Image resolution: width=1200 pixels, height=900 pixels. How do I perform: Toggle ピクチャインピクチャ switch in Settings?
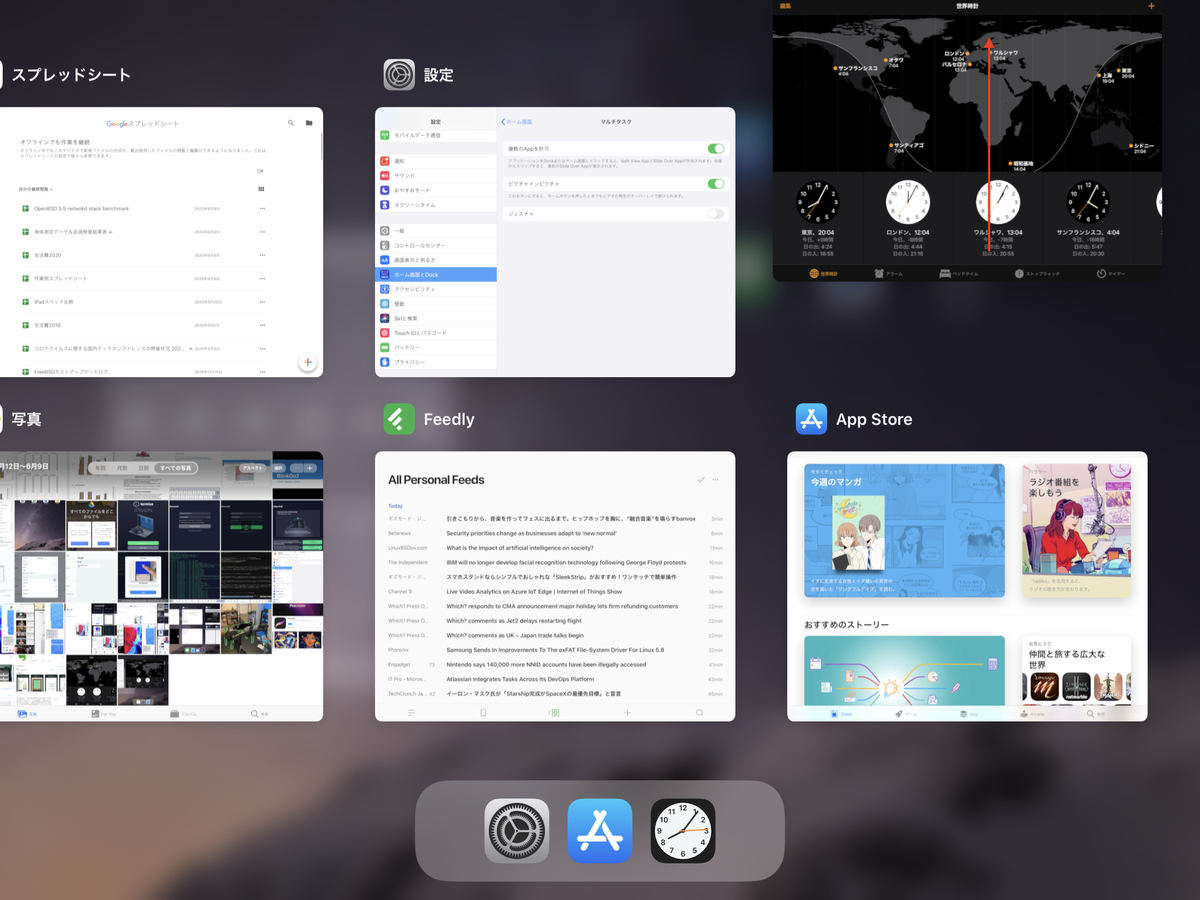(x=716, y=184)
